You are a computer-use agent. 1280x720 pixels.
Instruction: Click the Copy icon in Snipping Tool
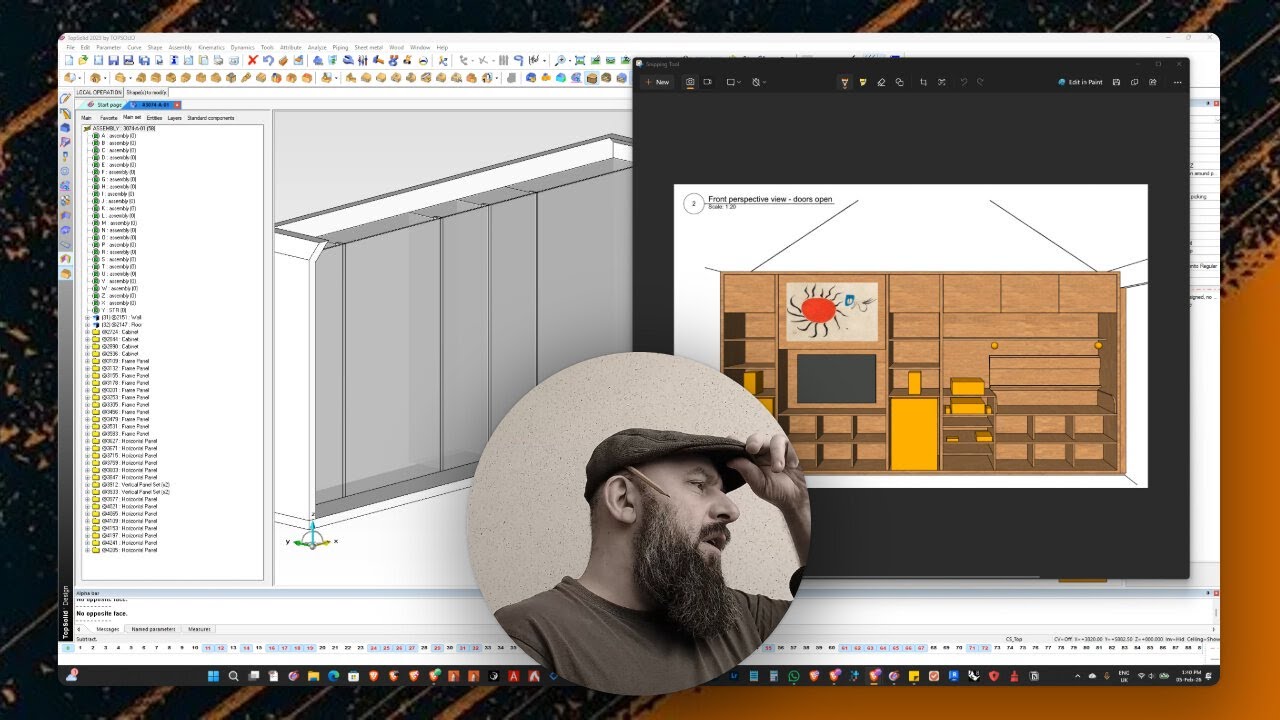click(x=1135, y=82)
